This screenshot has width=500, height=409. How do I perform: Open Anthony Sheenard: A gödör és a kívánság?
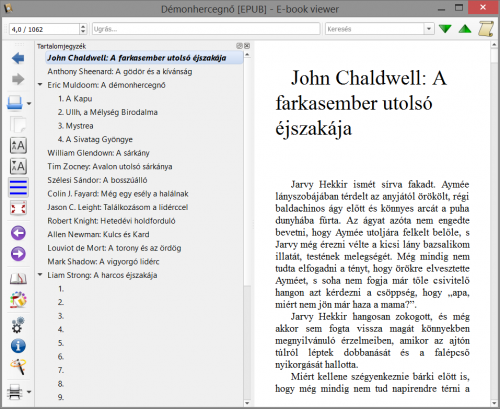click(x=119, y=71)
